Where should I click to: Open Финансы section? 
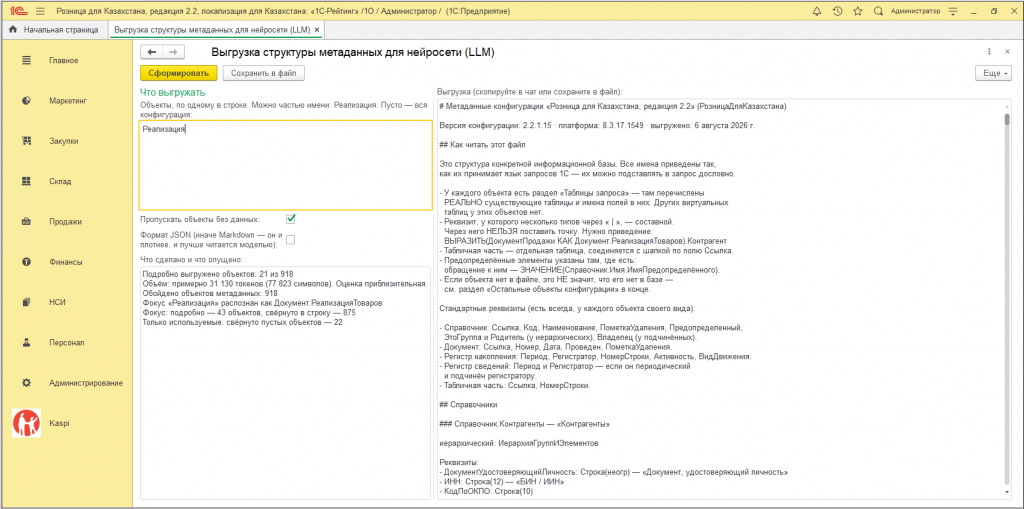[x=66, y=262]
